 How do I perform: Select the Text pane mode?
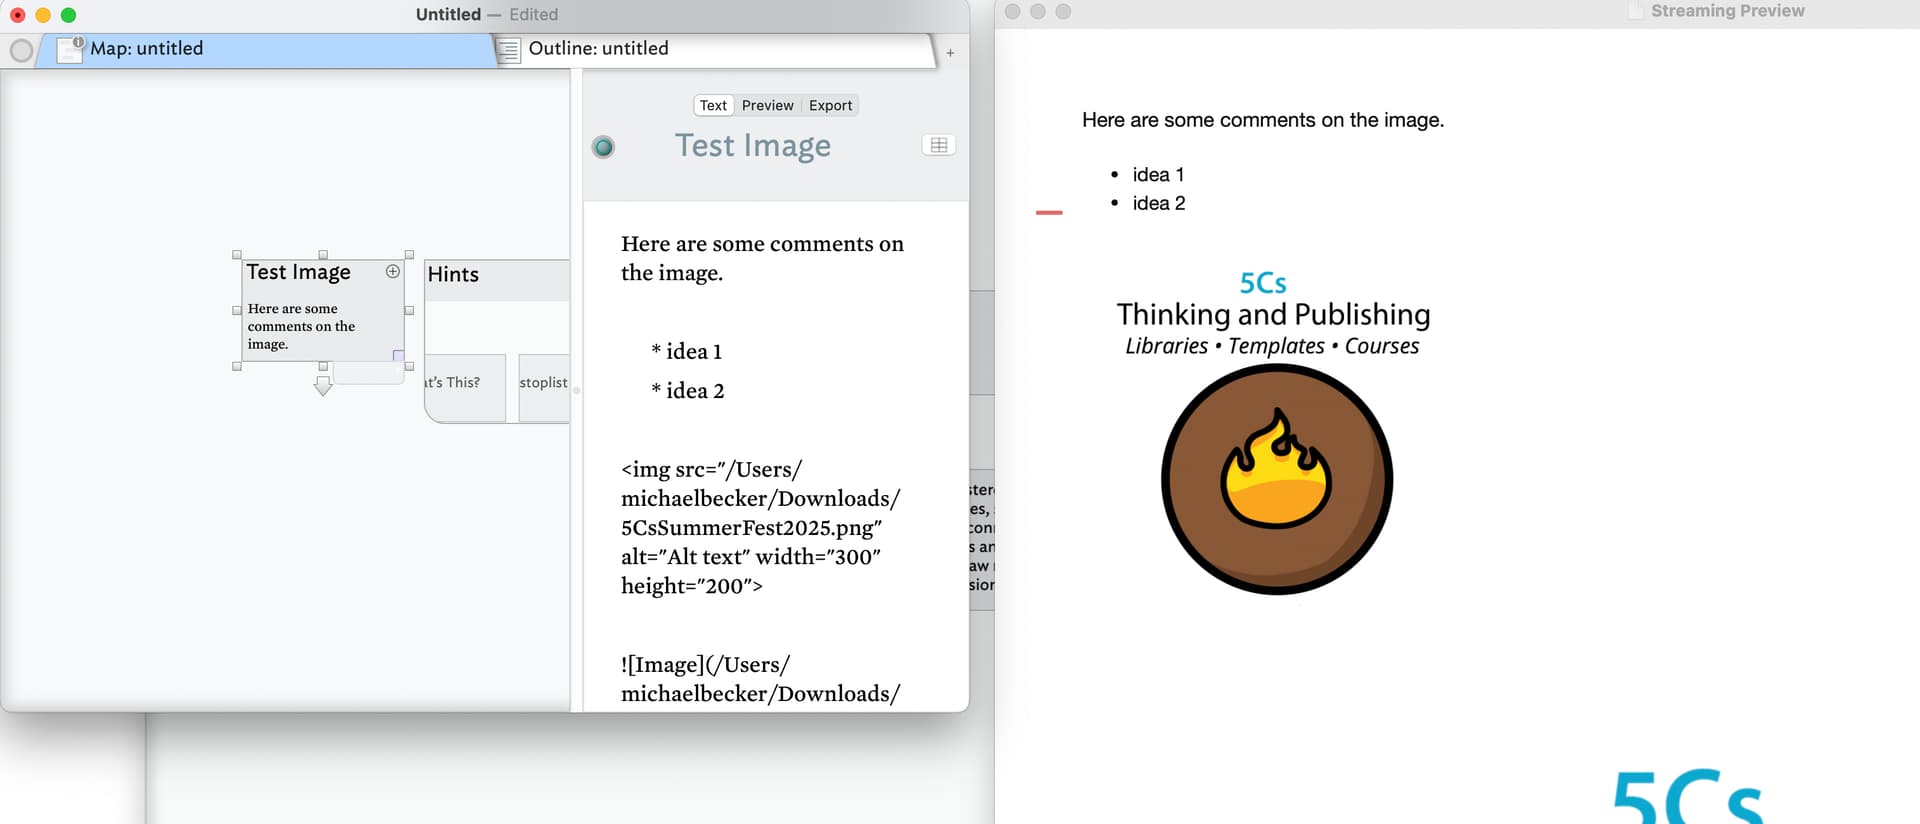[713, 105]
